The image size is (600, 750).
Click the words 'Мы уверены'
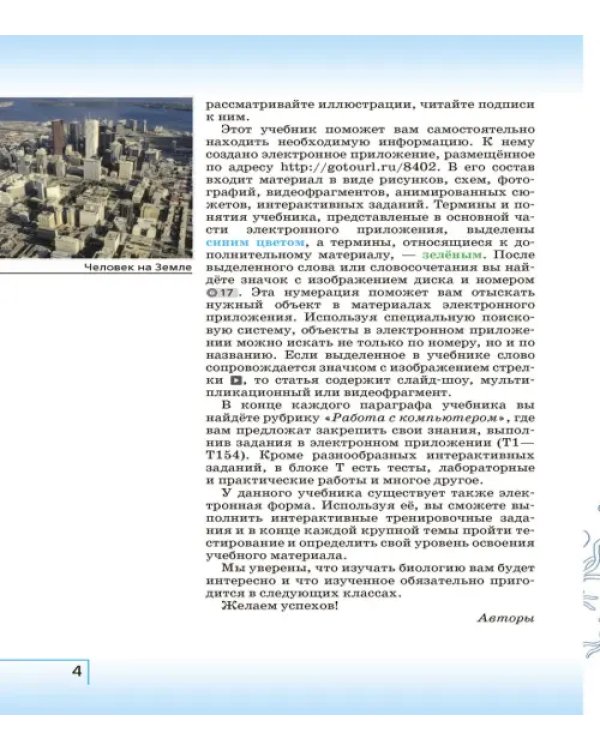coord(266,568)
